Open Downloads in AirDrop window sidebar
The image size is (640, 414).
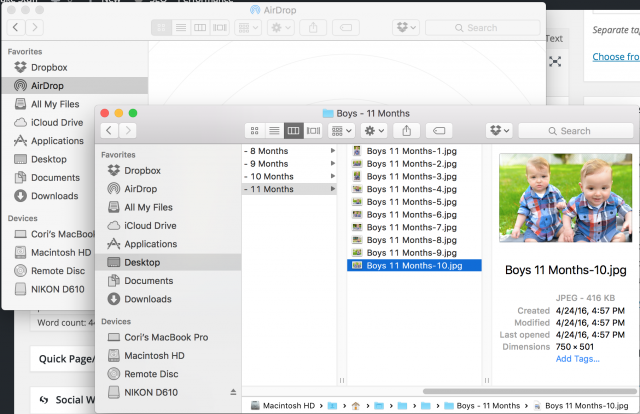(x=46, y=196)
